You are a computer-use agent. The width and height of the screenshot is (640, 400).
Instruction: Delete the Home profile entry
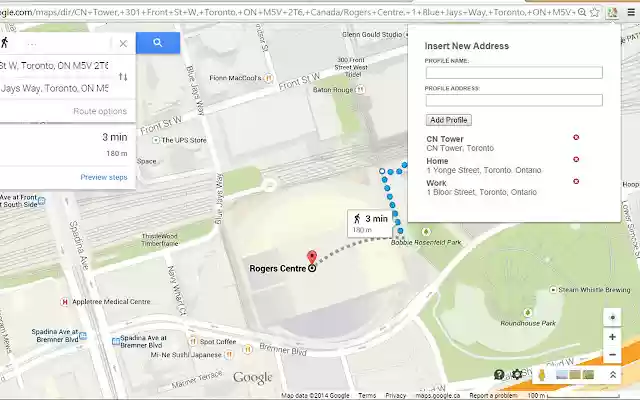(576, 159)
